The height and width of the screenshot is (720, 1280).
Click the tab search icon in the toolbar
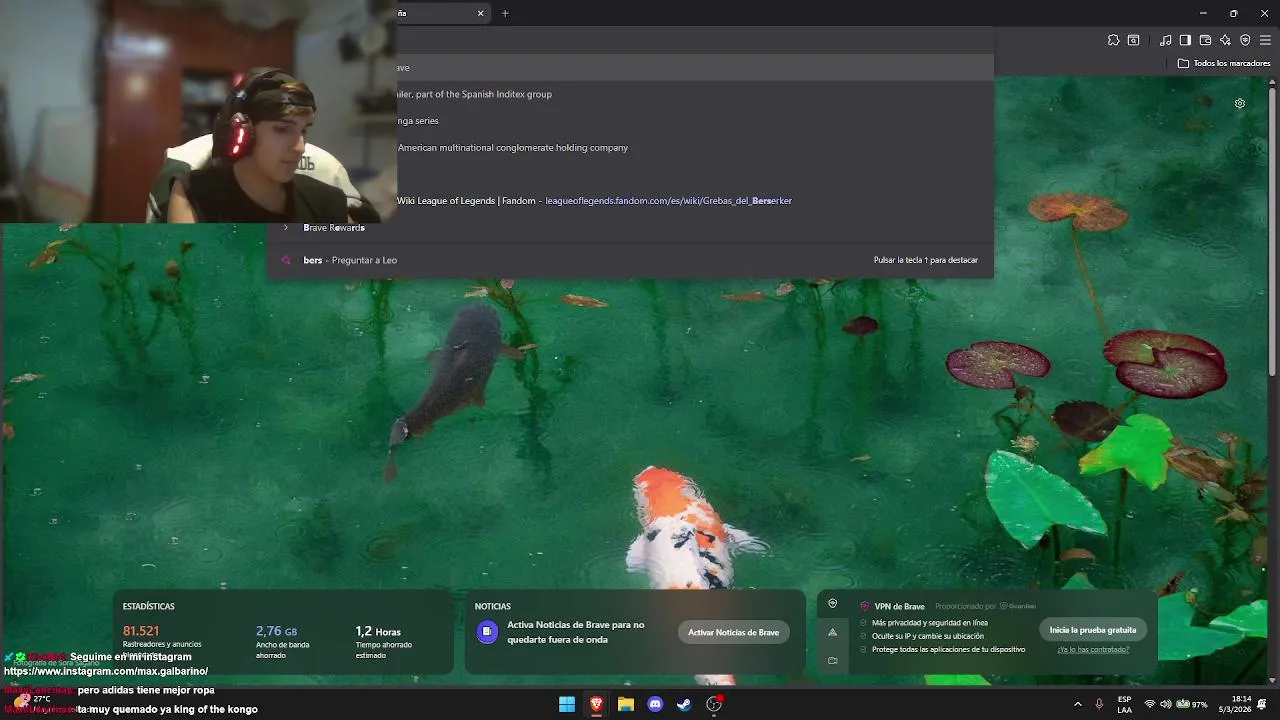(x=1133, y=40)
